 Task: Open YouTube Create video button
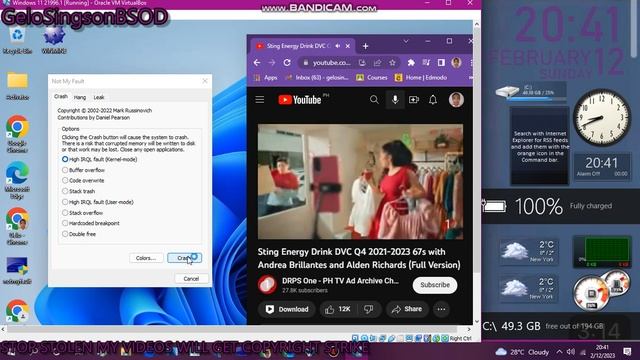tap(414, 100)
